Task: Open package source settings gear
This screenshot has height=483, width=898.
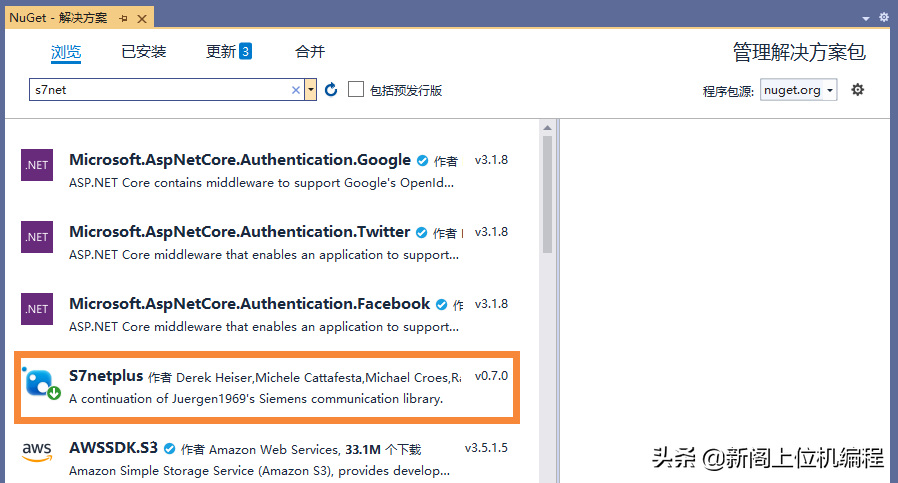Action: point(857,89)
